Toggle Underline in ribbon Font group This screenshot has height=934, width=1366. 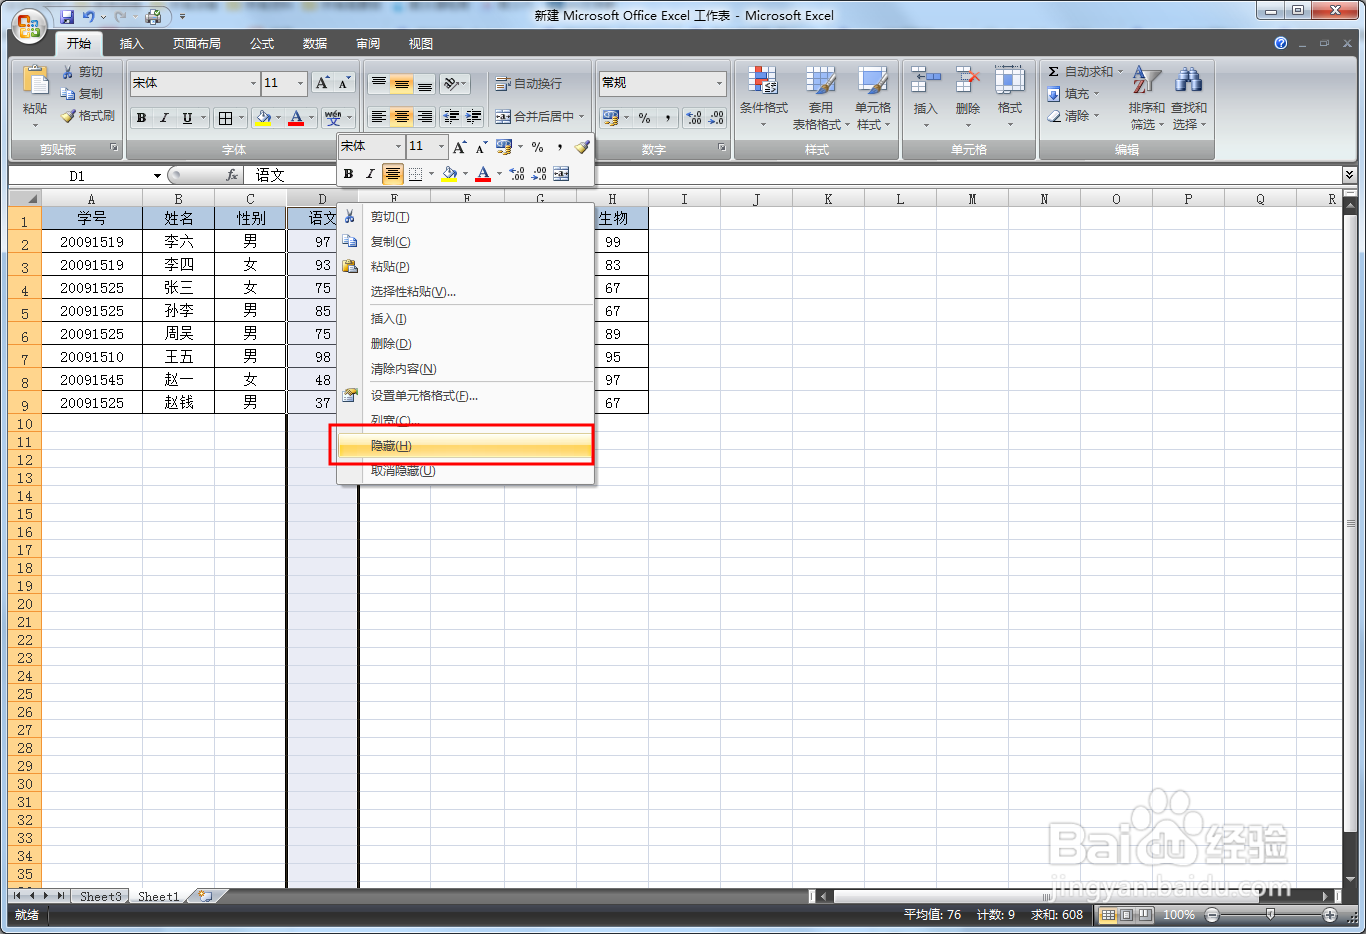pos(187,118)
